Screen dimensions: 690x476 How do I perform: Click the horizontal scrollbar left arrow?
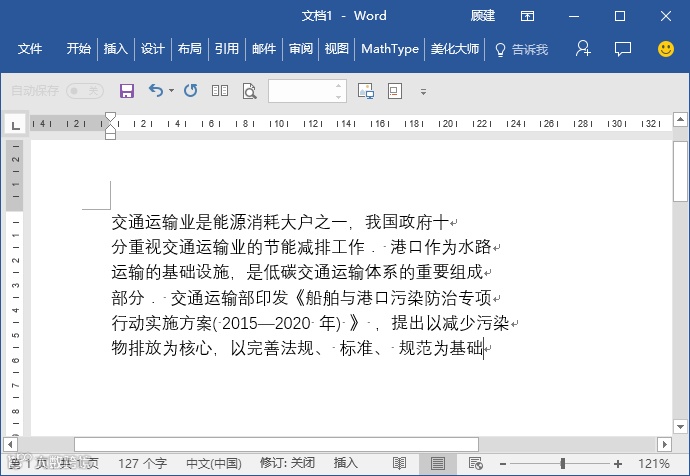click(x=10, y=444)
